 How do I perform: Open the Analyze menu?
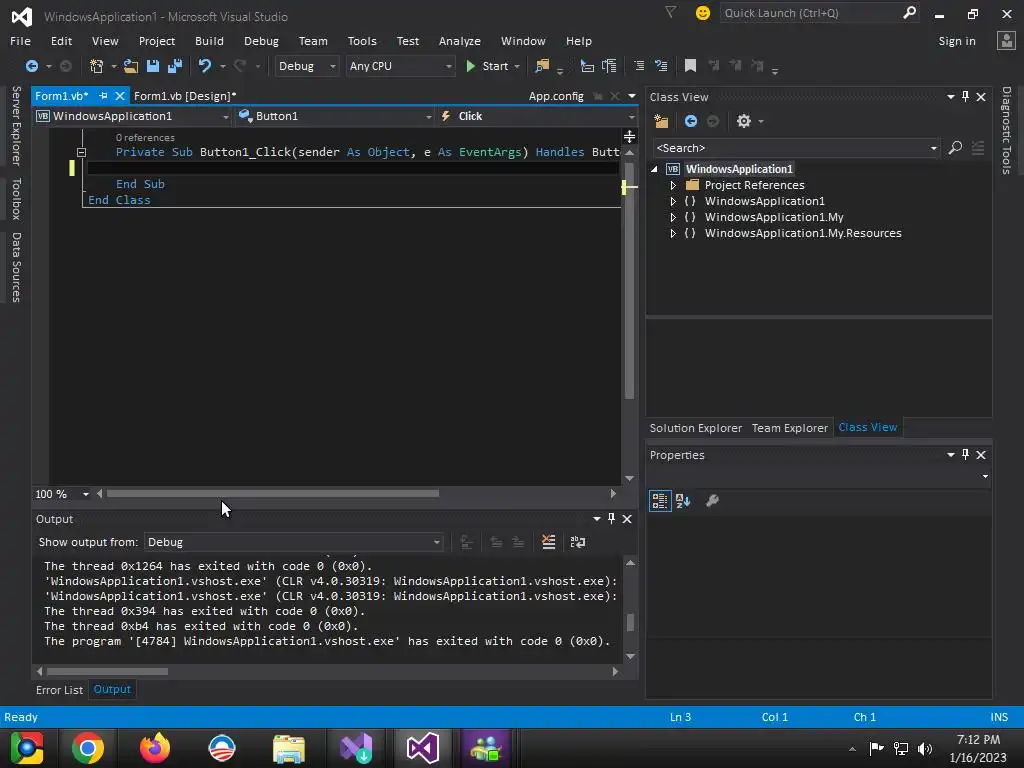[x=460, y=41]
